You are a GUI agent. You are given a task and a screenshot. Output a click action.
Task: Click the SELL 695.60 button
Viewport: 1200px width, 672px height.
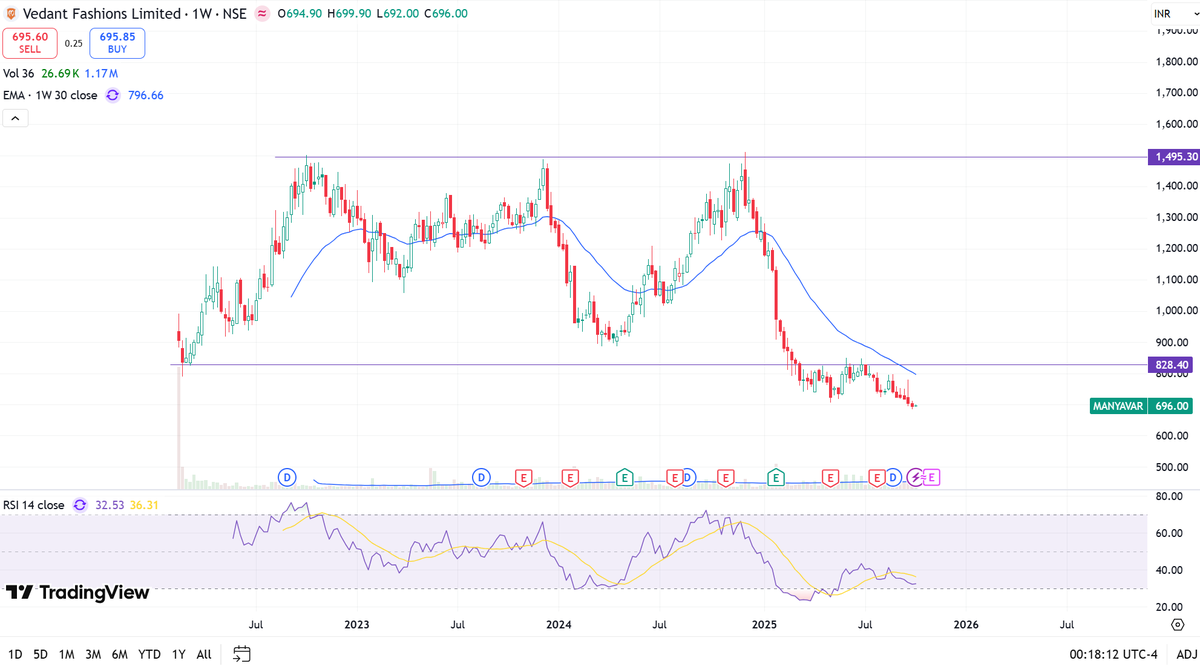tap(29, 43)
